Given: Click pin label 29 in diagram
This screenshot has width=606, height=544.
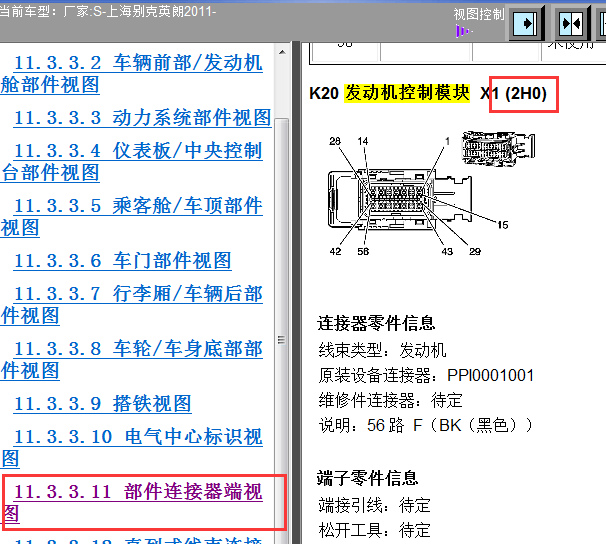Looking at the screenshot, I should [475, 252].
